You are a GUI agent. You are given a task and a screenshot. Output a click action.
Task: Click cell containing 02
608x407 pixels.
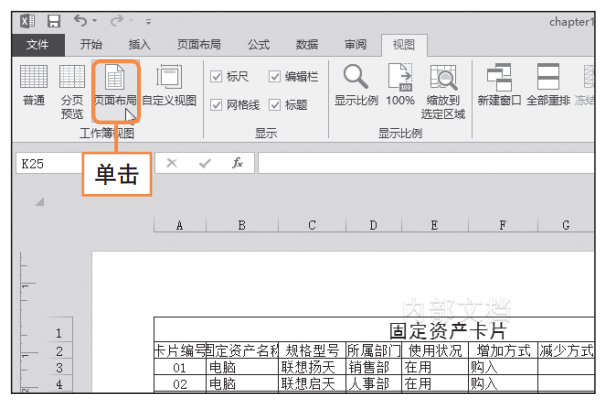(180, 384)
